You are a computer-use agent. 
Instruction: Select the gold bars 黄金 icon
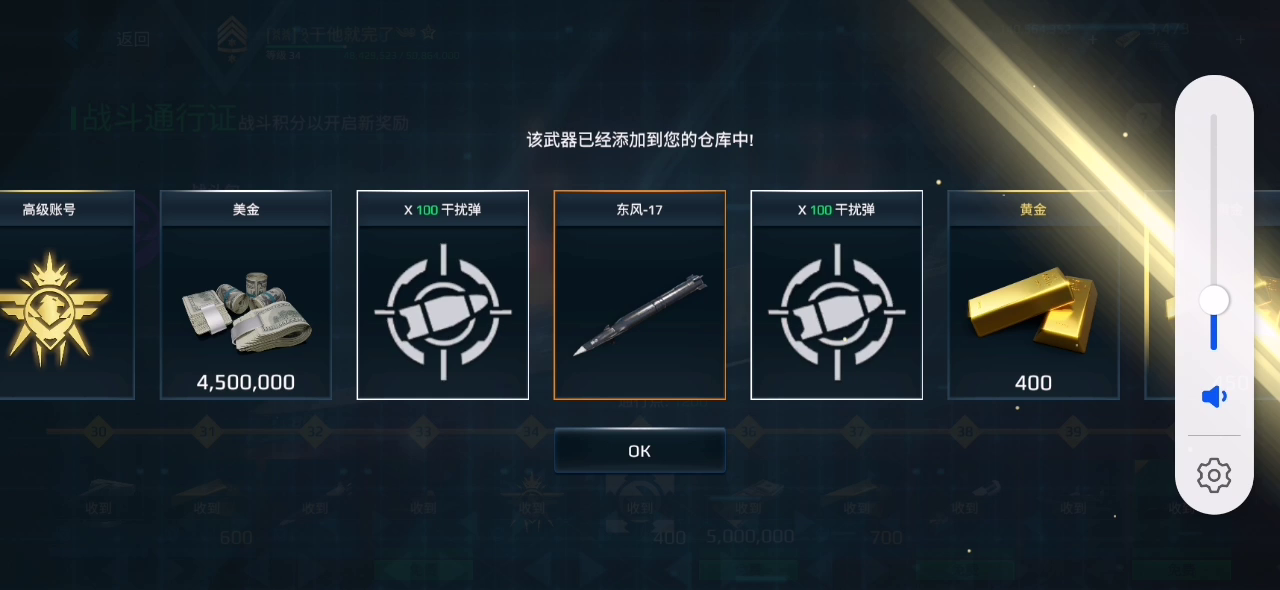[1033, 308]
